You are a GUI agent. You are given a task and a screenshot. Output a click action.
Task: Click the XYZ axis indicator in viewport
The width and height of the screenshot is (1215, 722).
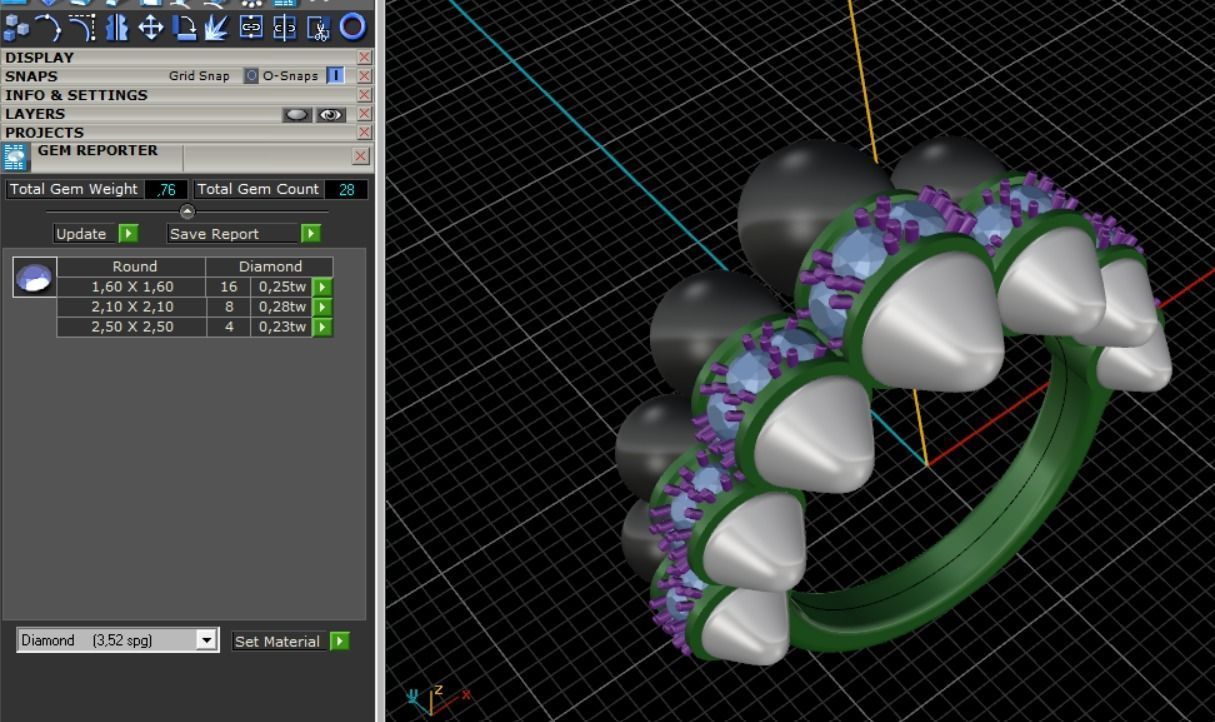pos(437,698)
